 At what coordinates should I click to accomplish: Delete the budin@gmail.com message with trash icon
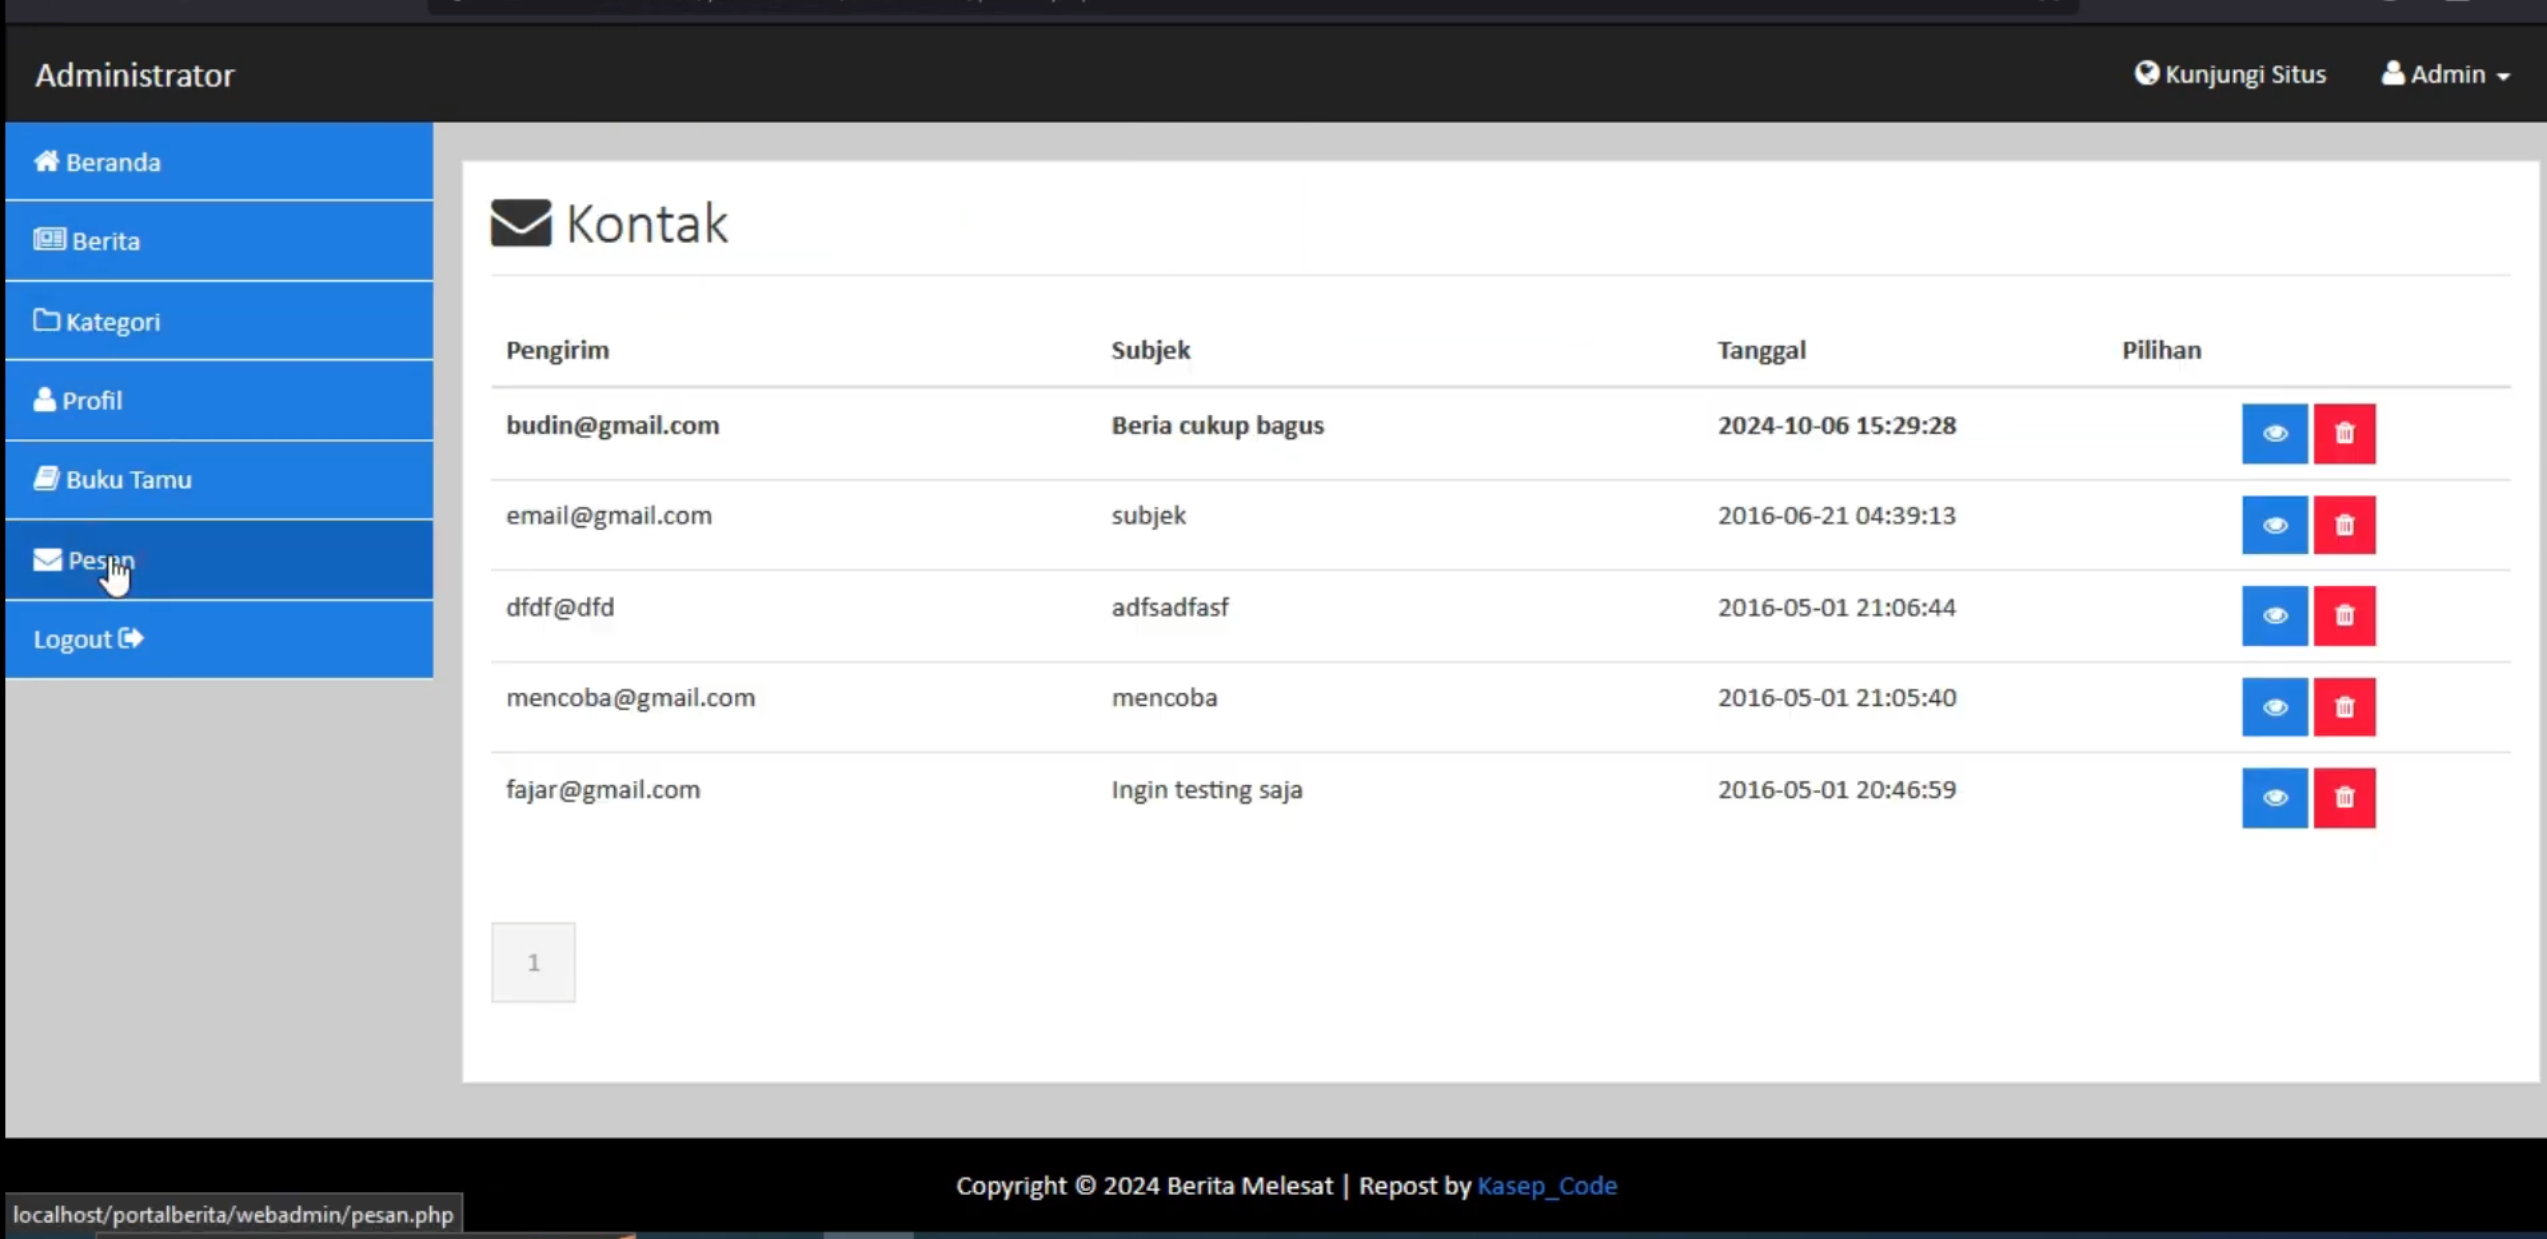[x=2344, y=433]
